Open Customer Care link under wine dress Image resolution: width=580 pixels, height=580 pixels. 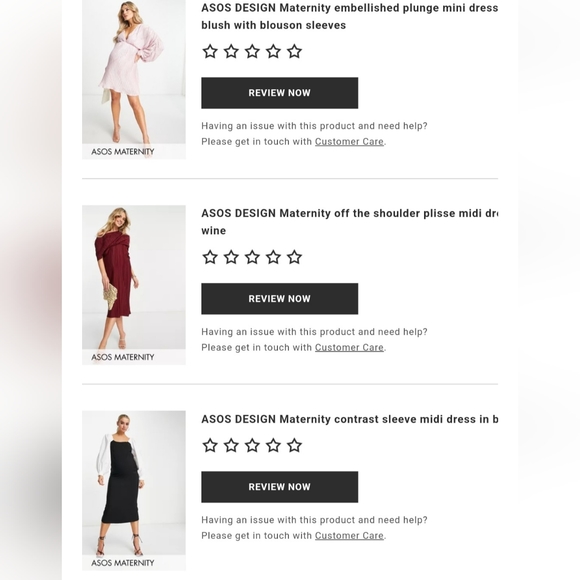349,348
